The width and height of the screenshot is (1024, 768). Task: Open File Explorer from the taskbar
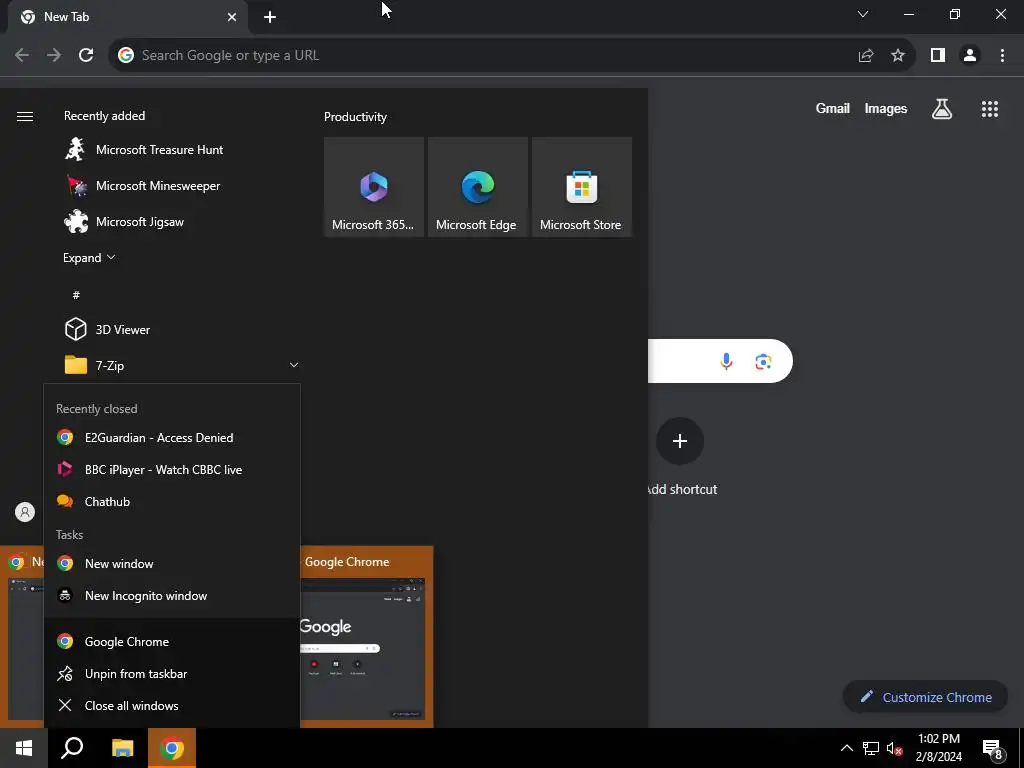[122, 748]
